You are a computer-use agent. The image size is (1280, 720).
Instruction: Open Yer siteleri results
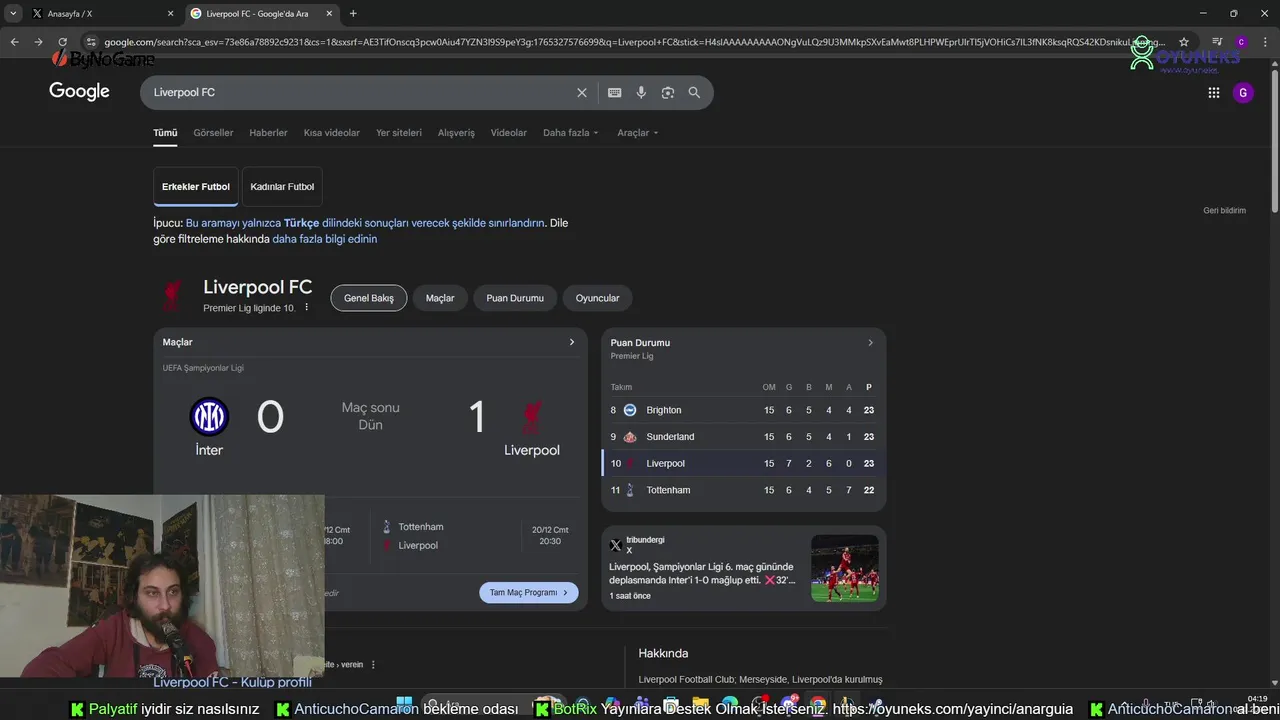pyautogui.click(x=399, y=133)
